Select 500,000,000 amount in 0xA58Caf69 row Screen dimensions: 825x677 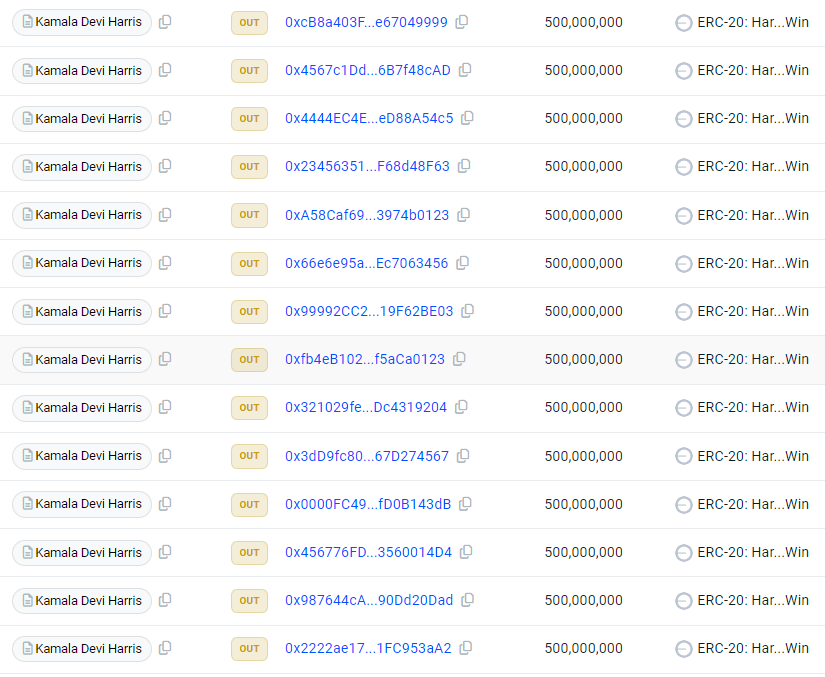(x=583, y=215)
